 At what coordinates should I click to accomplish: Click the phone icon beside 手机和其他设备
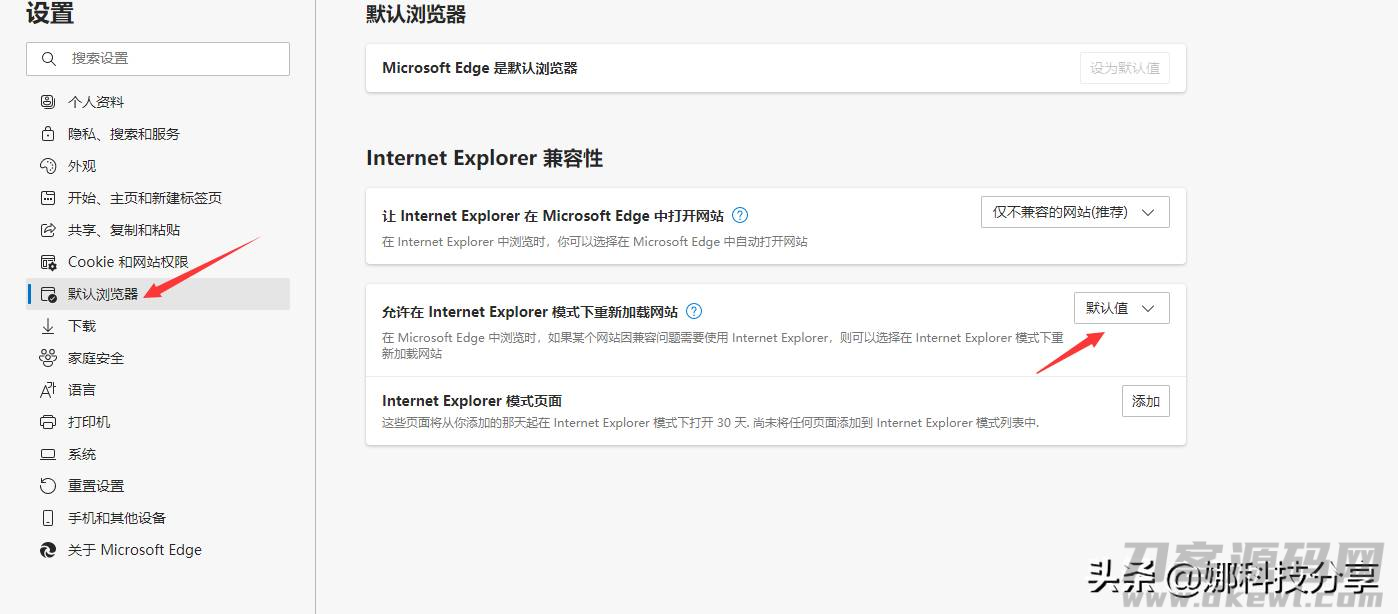[48, 518]
